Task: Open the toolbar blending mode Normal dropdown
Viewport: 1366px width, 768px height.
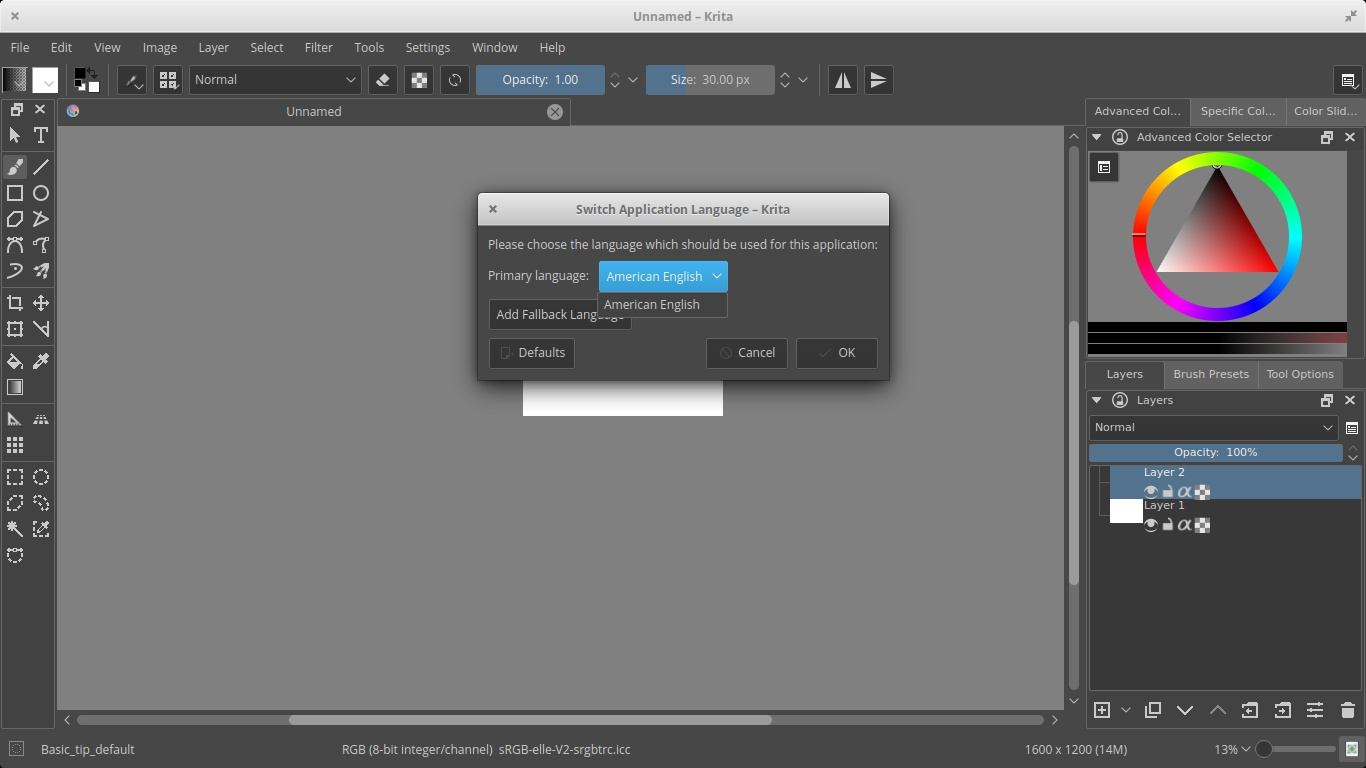Action: [x=275, y=80]
